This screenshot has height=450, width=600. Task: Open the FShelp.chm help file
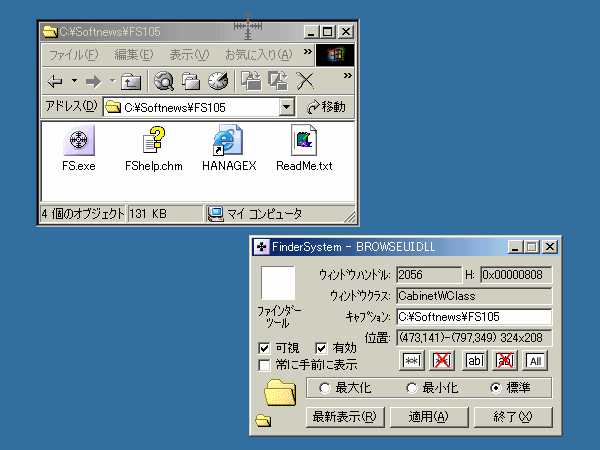153,140
